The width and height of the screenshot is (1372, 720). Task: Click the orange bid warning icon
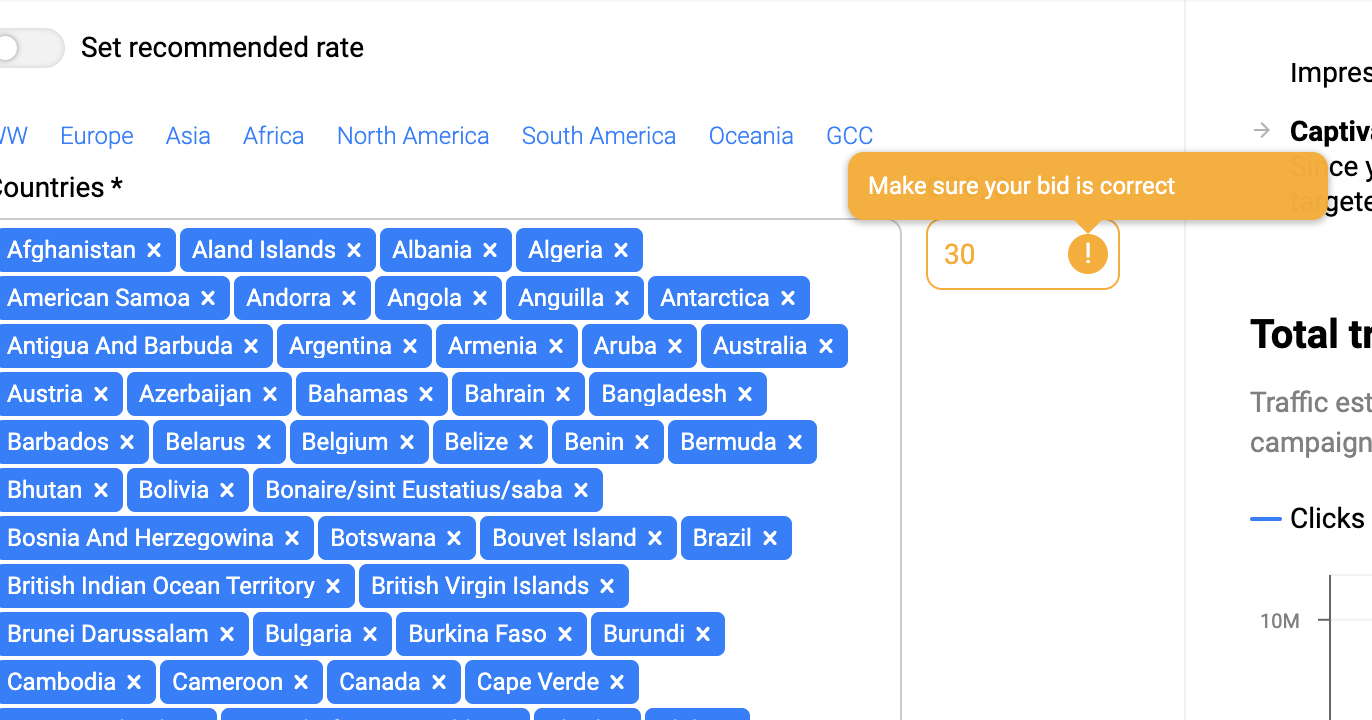[x=1088, y=254]
